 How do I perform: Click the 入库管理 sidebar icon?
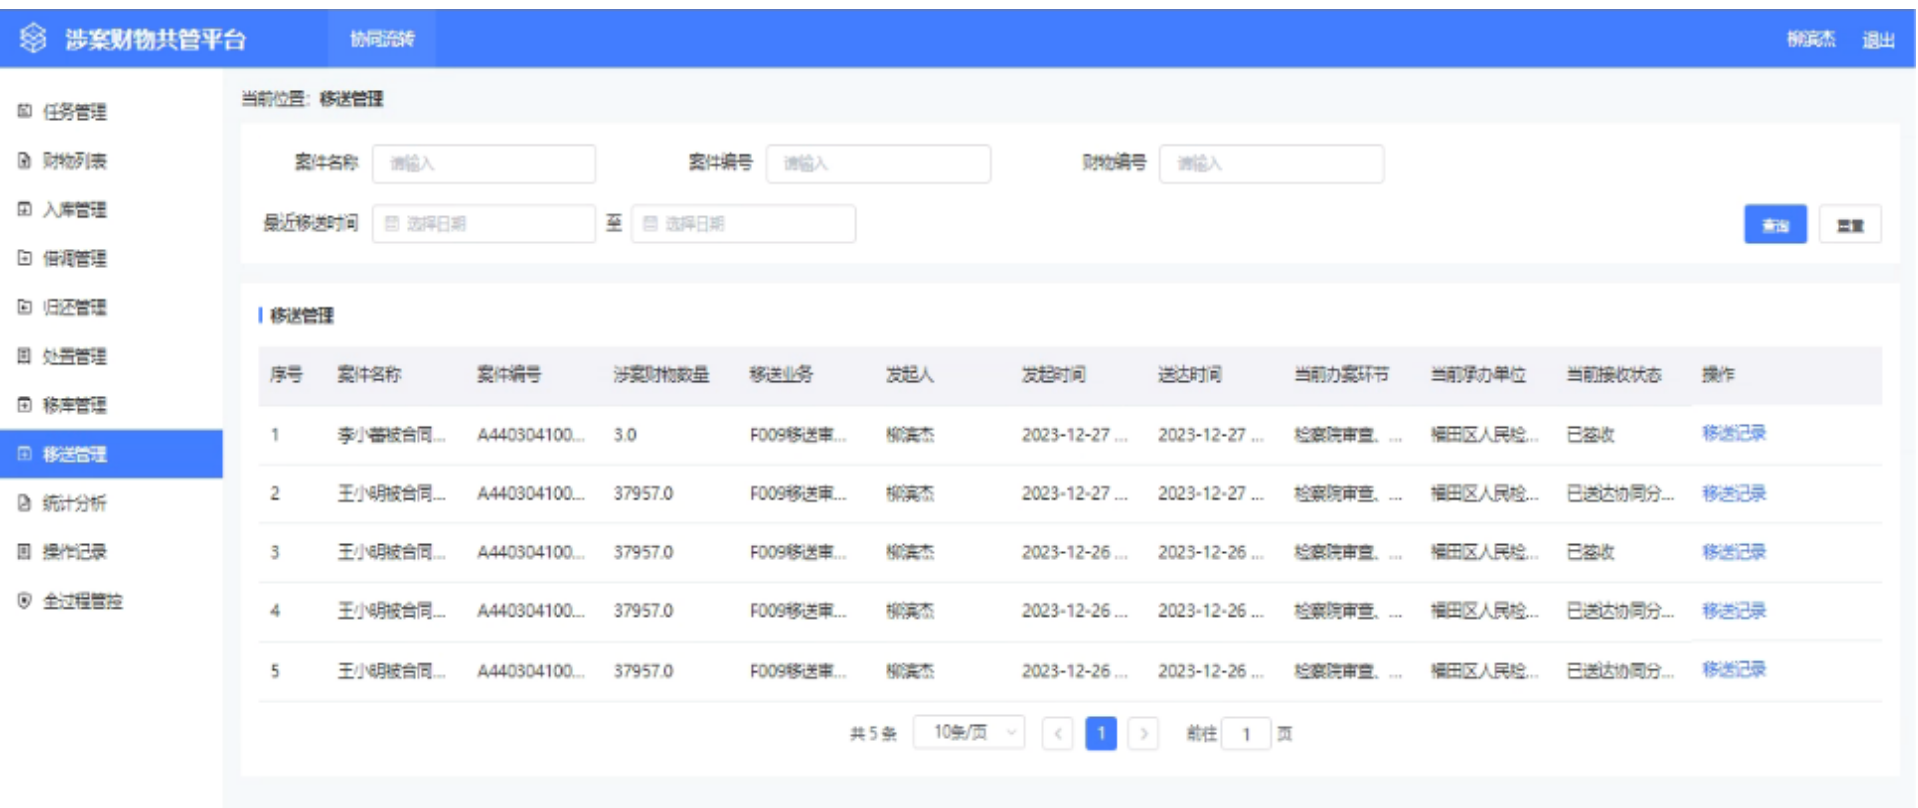tap(25, 209)
